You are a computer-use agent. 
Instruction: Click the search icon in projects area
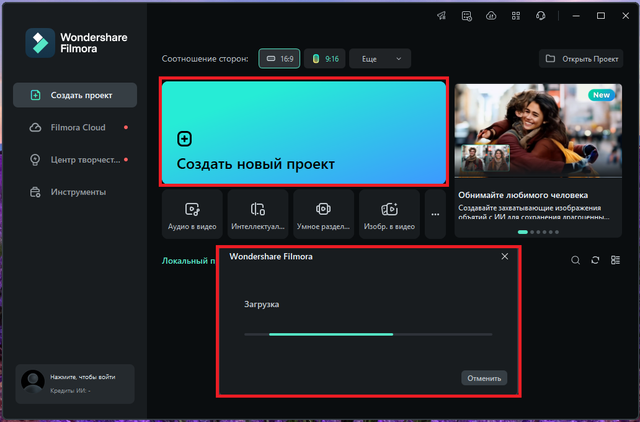click(x=576, y=260)
